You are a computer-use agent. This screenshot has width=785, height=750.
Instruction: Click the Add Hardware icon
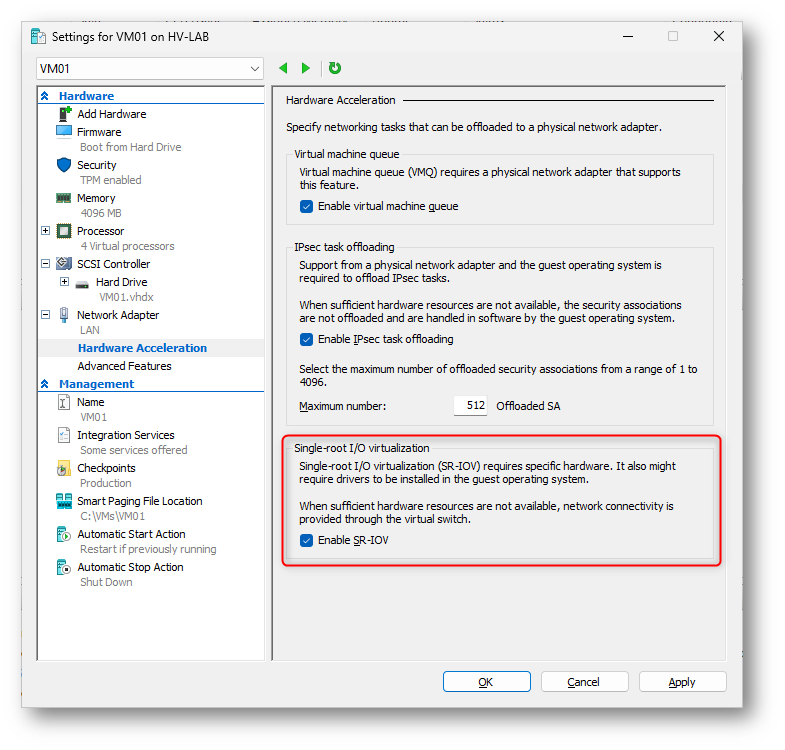point(64,114)
